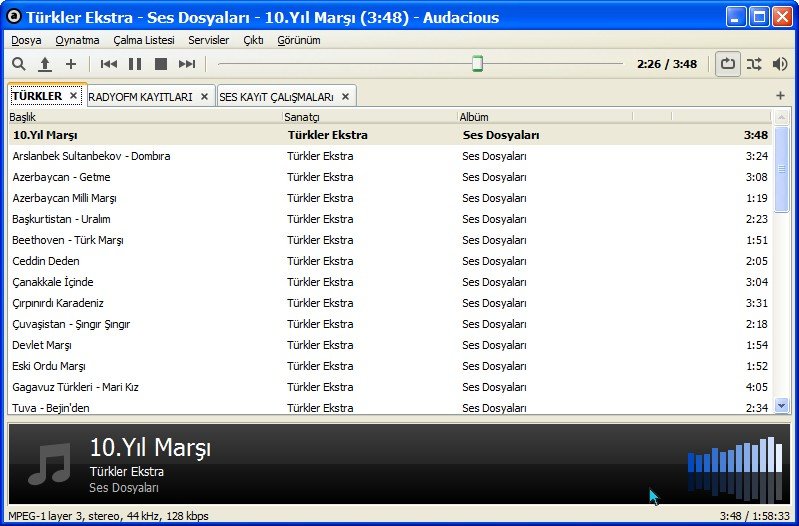Screen dimensions: 799x526
Task: Select the TÜRKLER playlist tab
Action: pyautogui.click(x=37, y=96)
